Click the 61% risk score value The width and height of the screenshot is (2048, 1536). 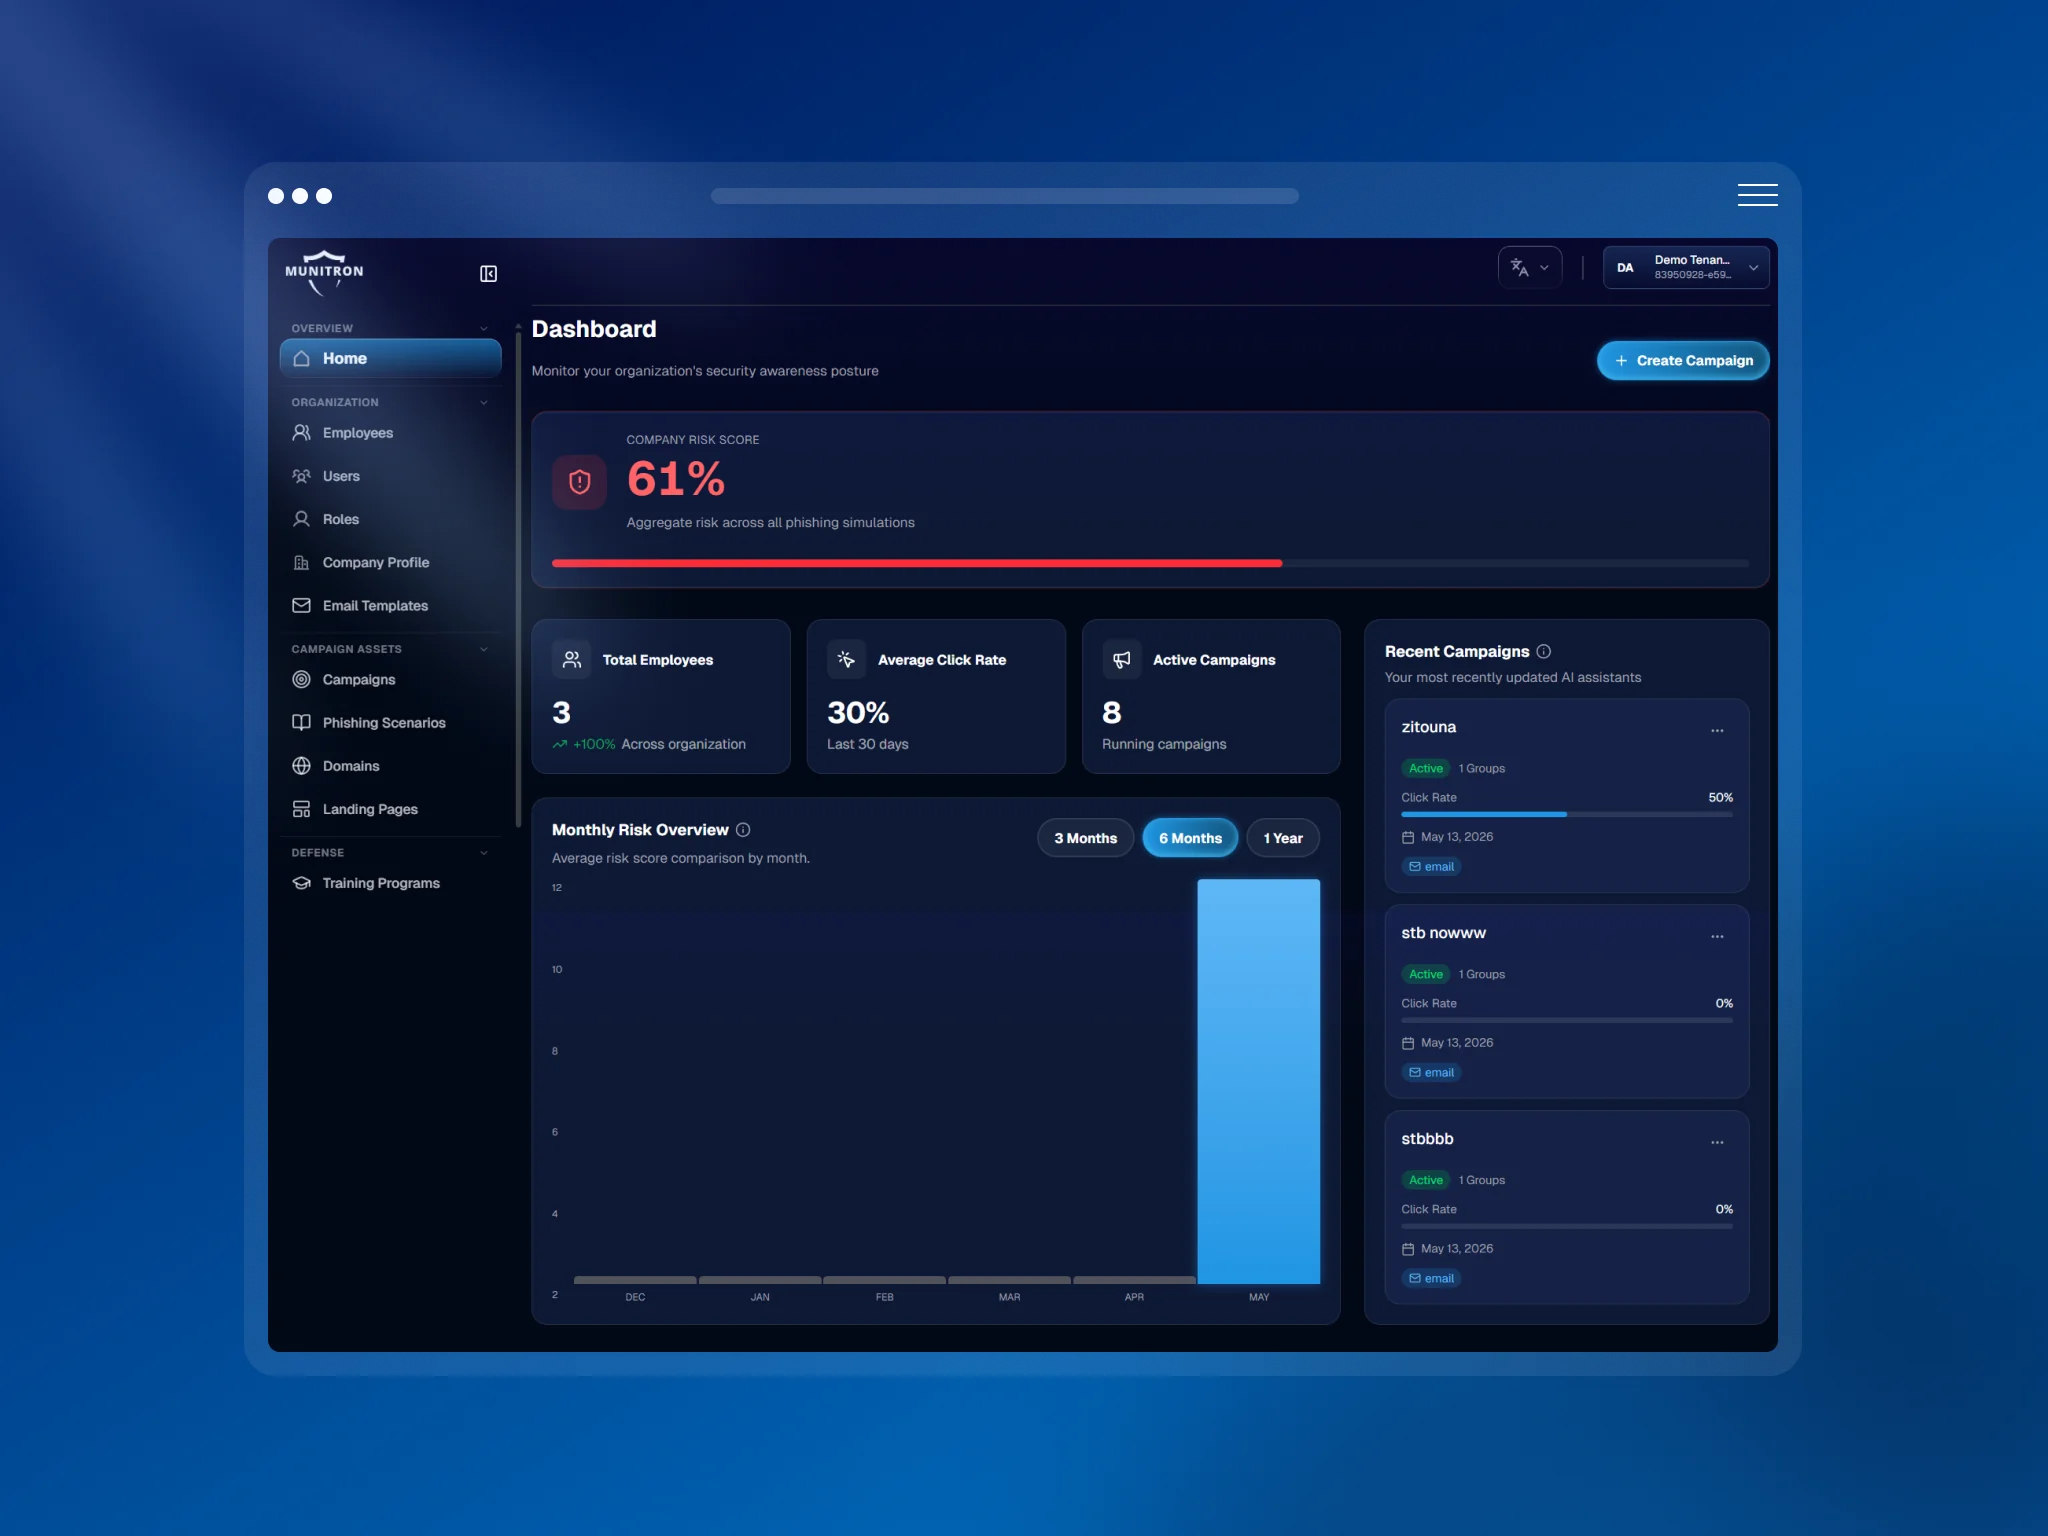click(x=675, y=479)
